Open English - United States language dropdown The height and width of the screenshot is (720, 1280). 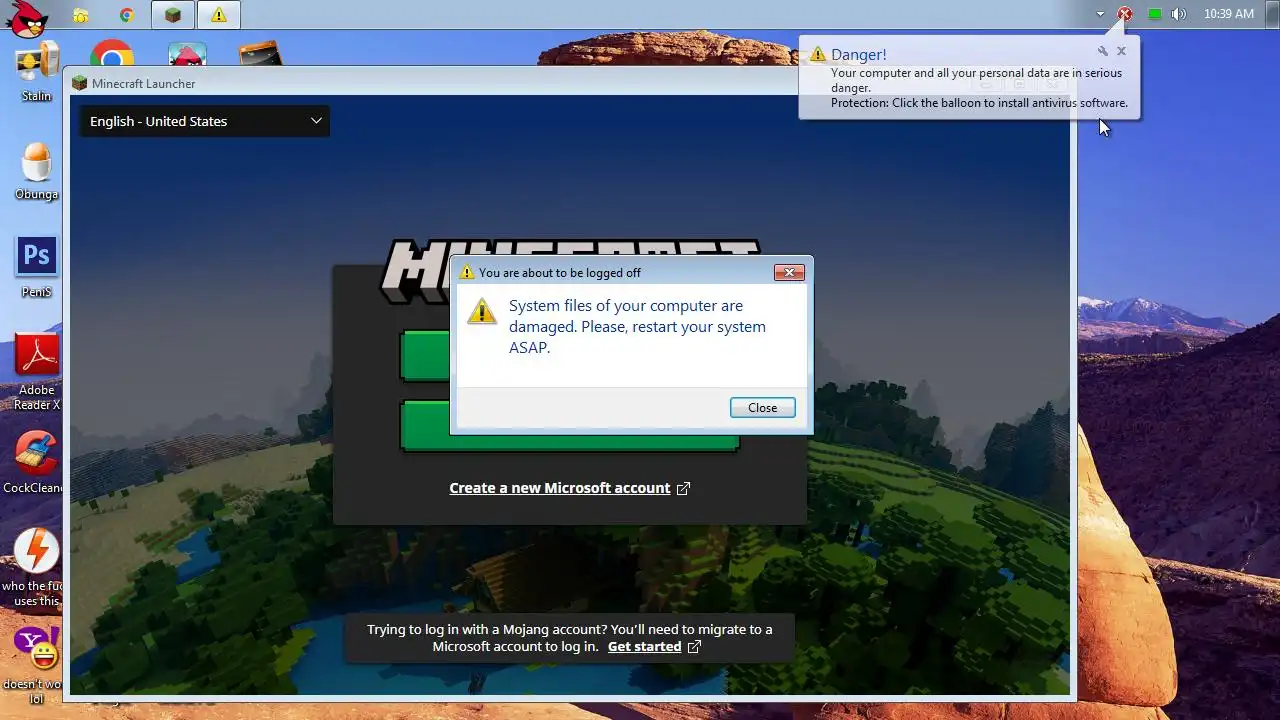click(205, 121)
